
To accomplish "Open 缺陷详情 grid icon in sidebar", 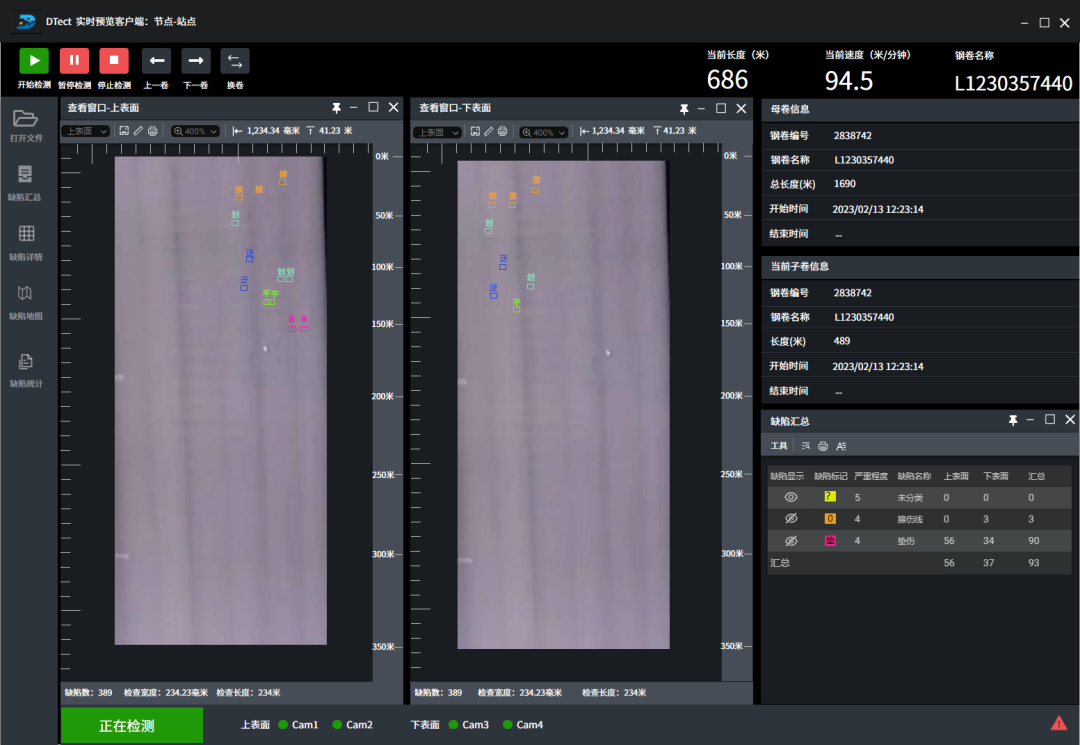I will click(26, 233).
